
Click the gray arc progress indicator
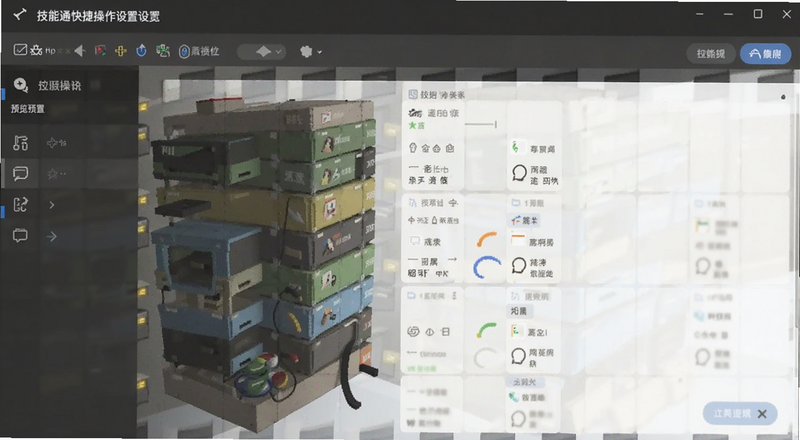pos(486,358)
